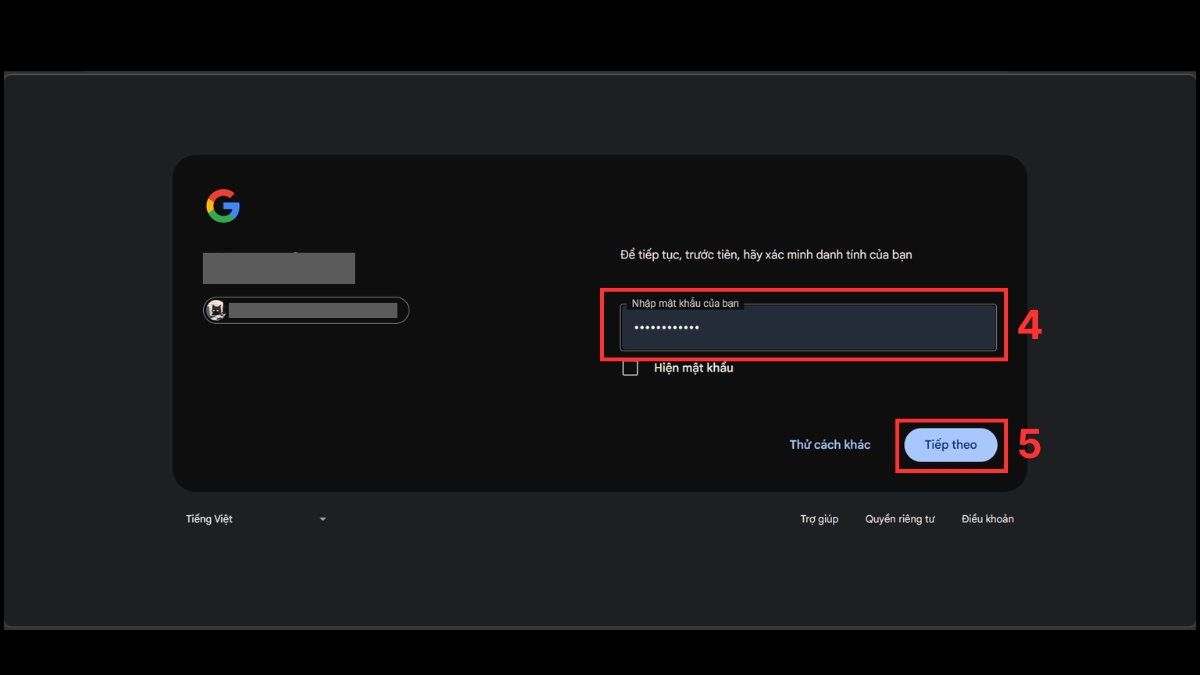
Task: Open the Điều khoản terms link
Action: pos(987,519)
